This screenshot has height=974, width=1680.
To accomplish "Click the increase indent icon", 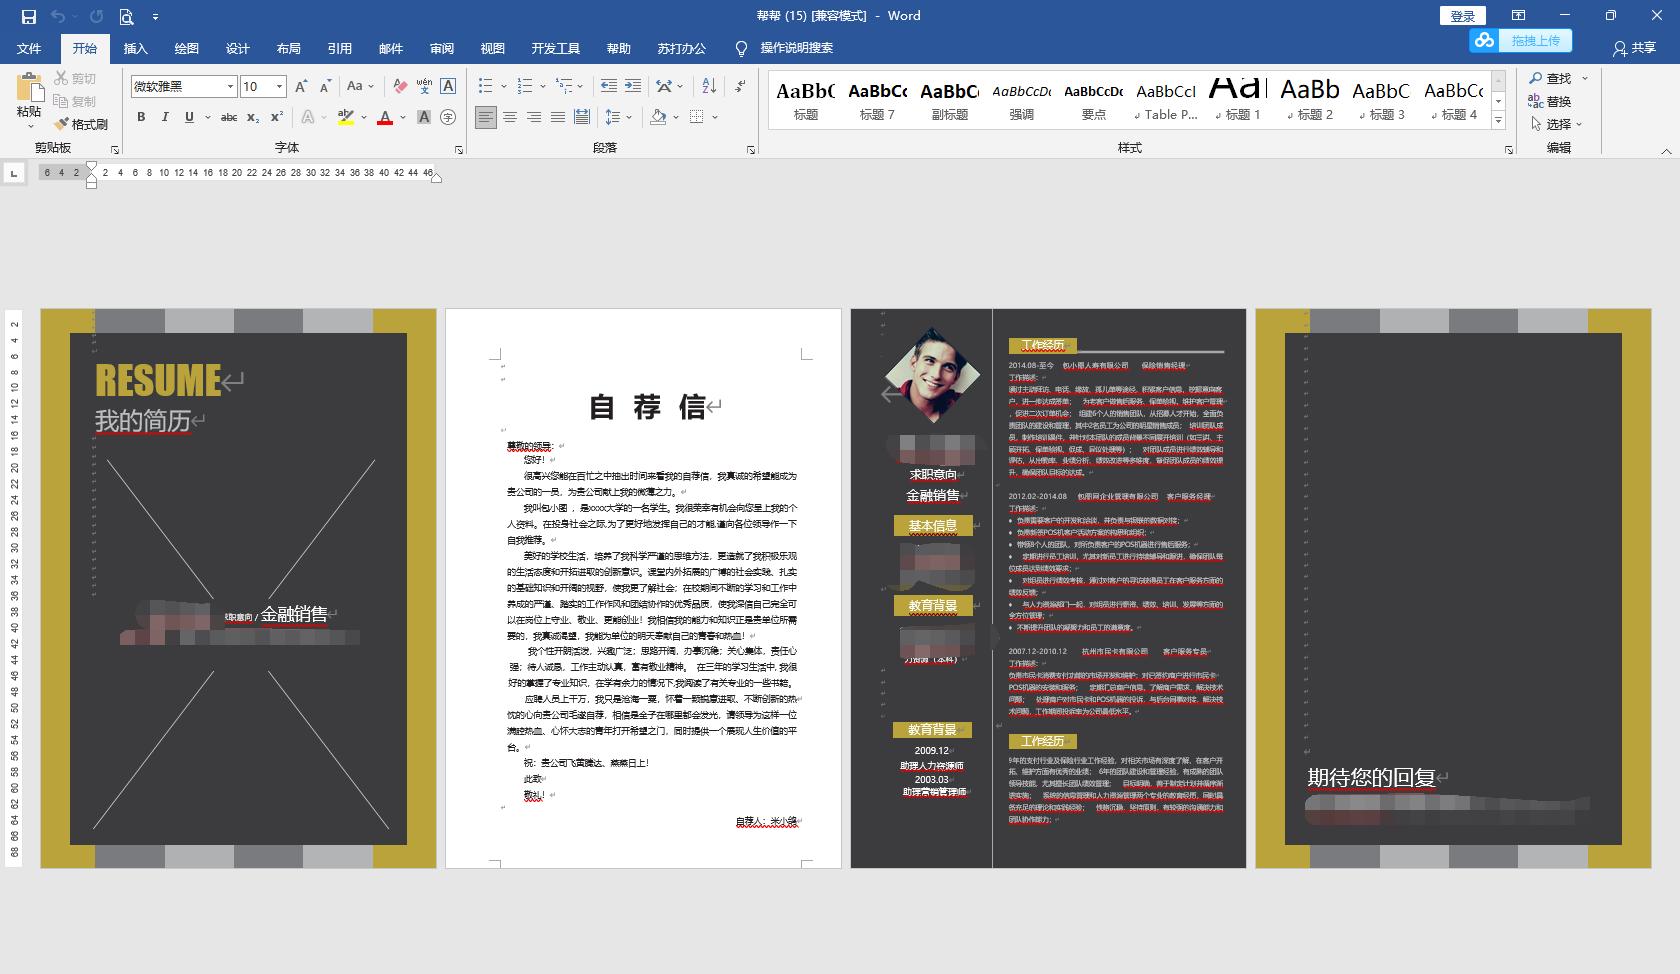I will click(x=633, y=86).
